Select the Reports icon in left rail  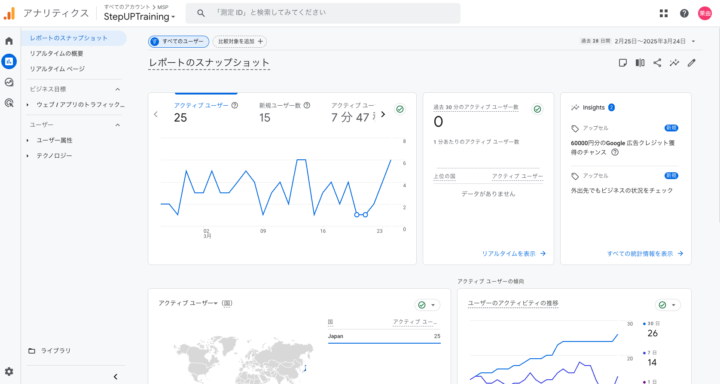click(x=9, y=61)
